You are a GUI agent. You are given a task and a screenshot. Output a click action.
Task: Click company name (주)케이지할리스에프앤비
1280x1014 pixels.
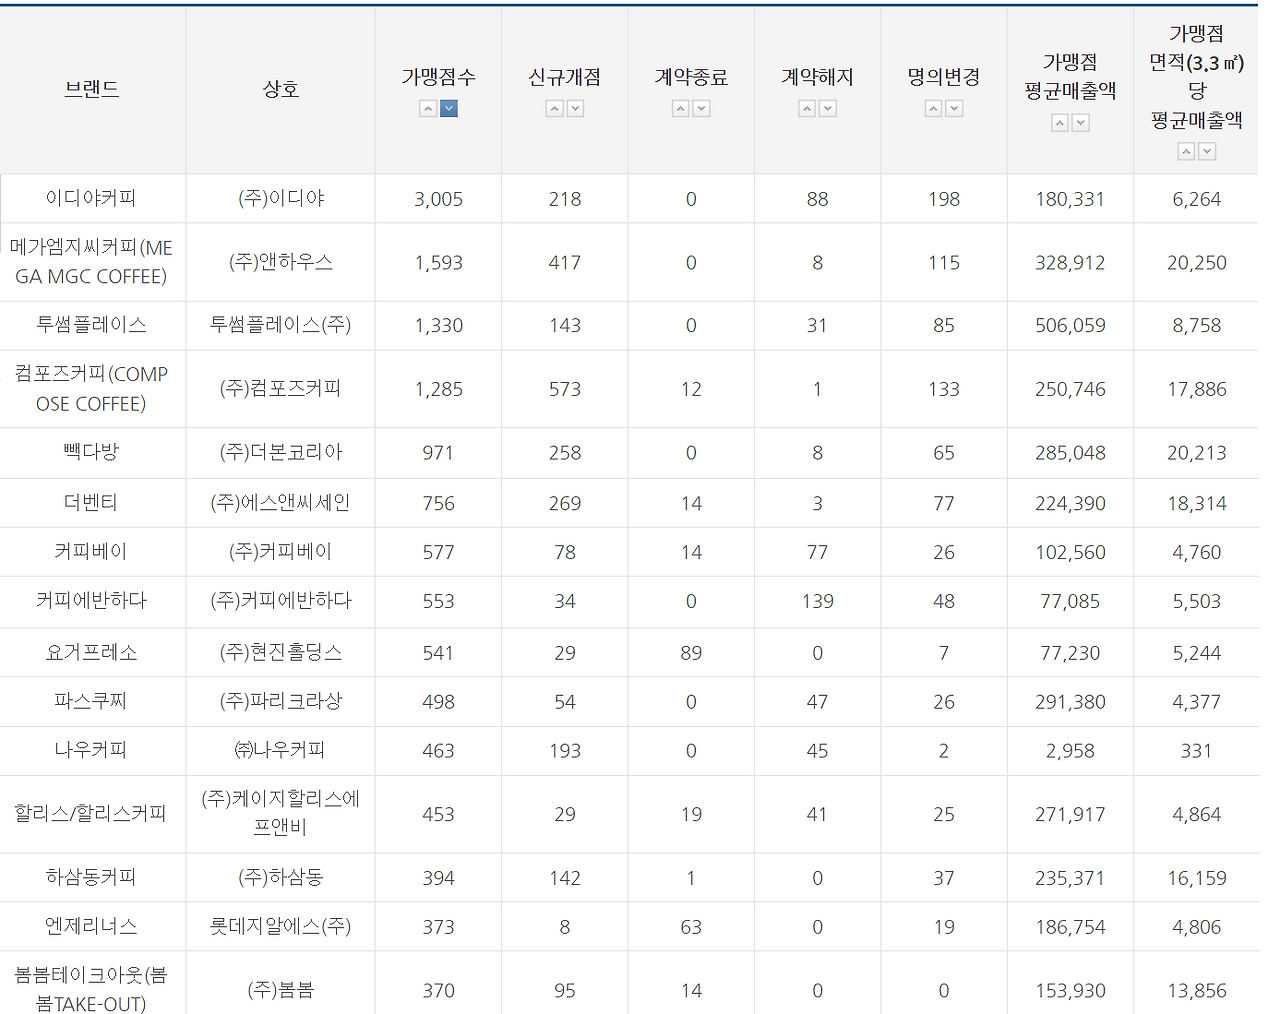pyautogui.click(x=281, y=813)
